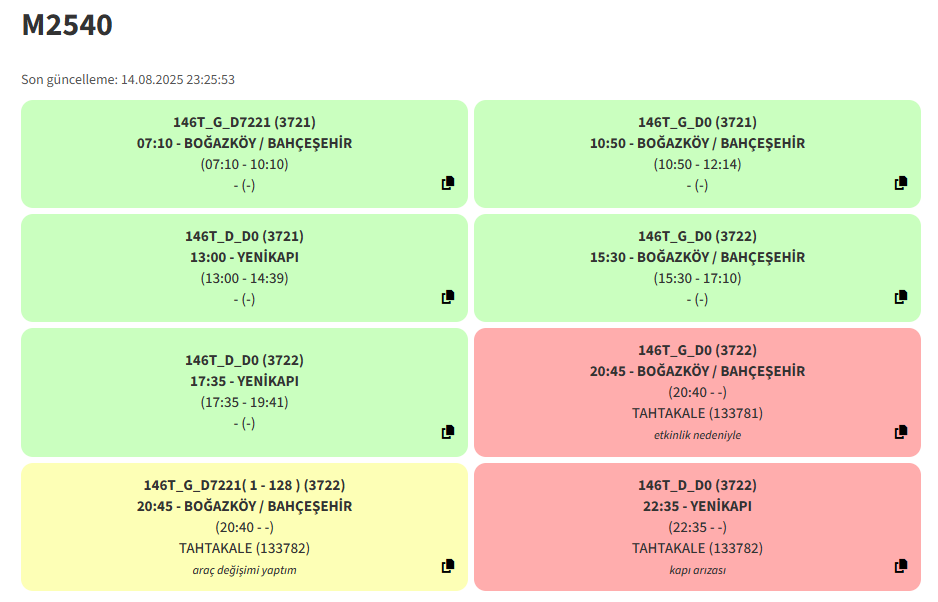Copy the 15:30 Boğazköy trip details
Screen dimensions: 938x602
pos(900,297)
